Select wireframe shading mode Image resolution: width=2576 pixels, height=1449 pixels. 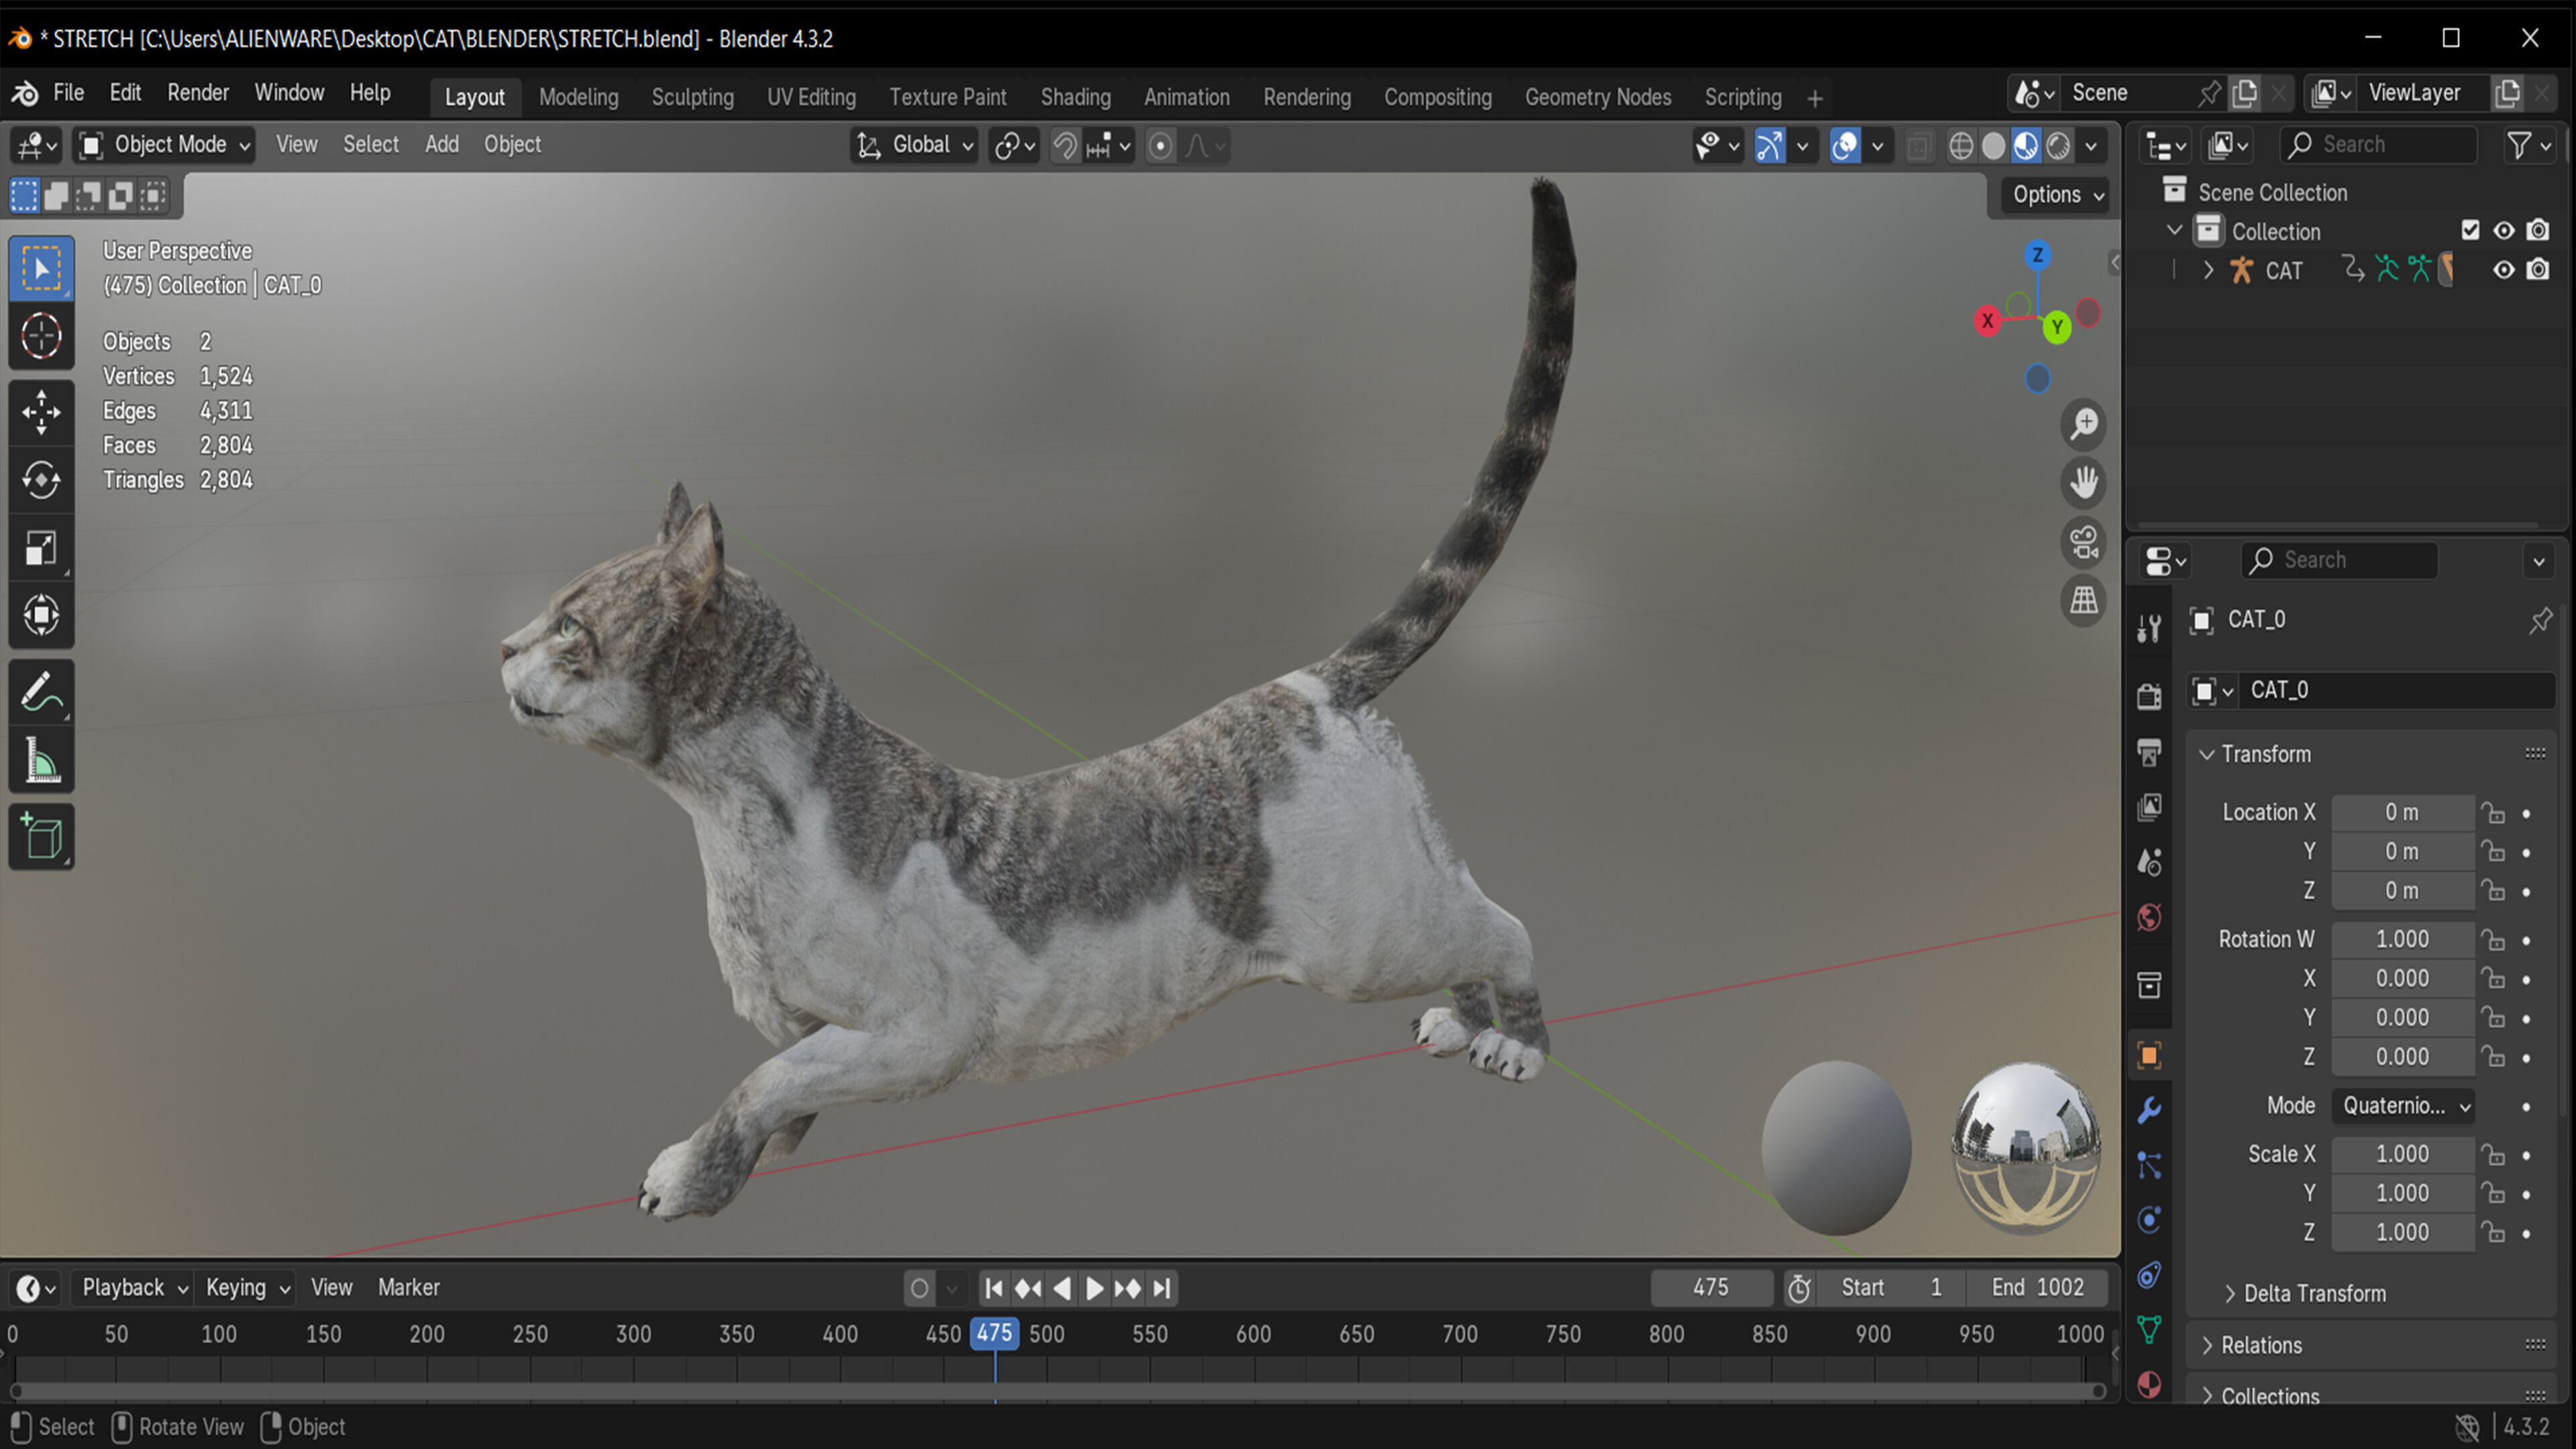click(x=1961, y=146)
